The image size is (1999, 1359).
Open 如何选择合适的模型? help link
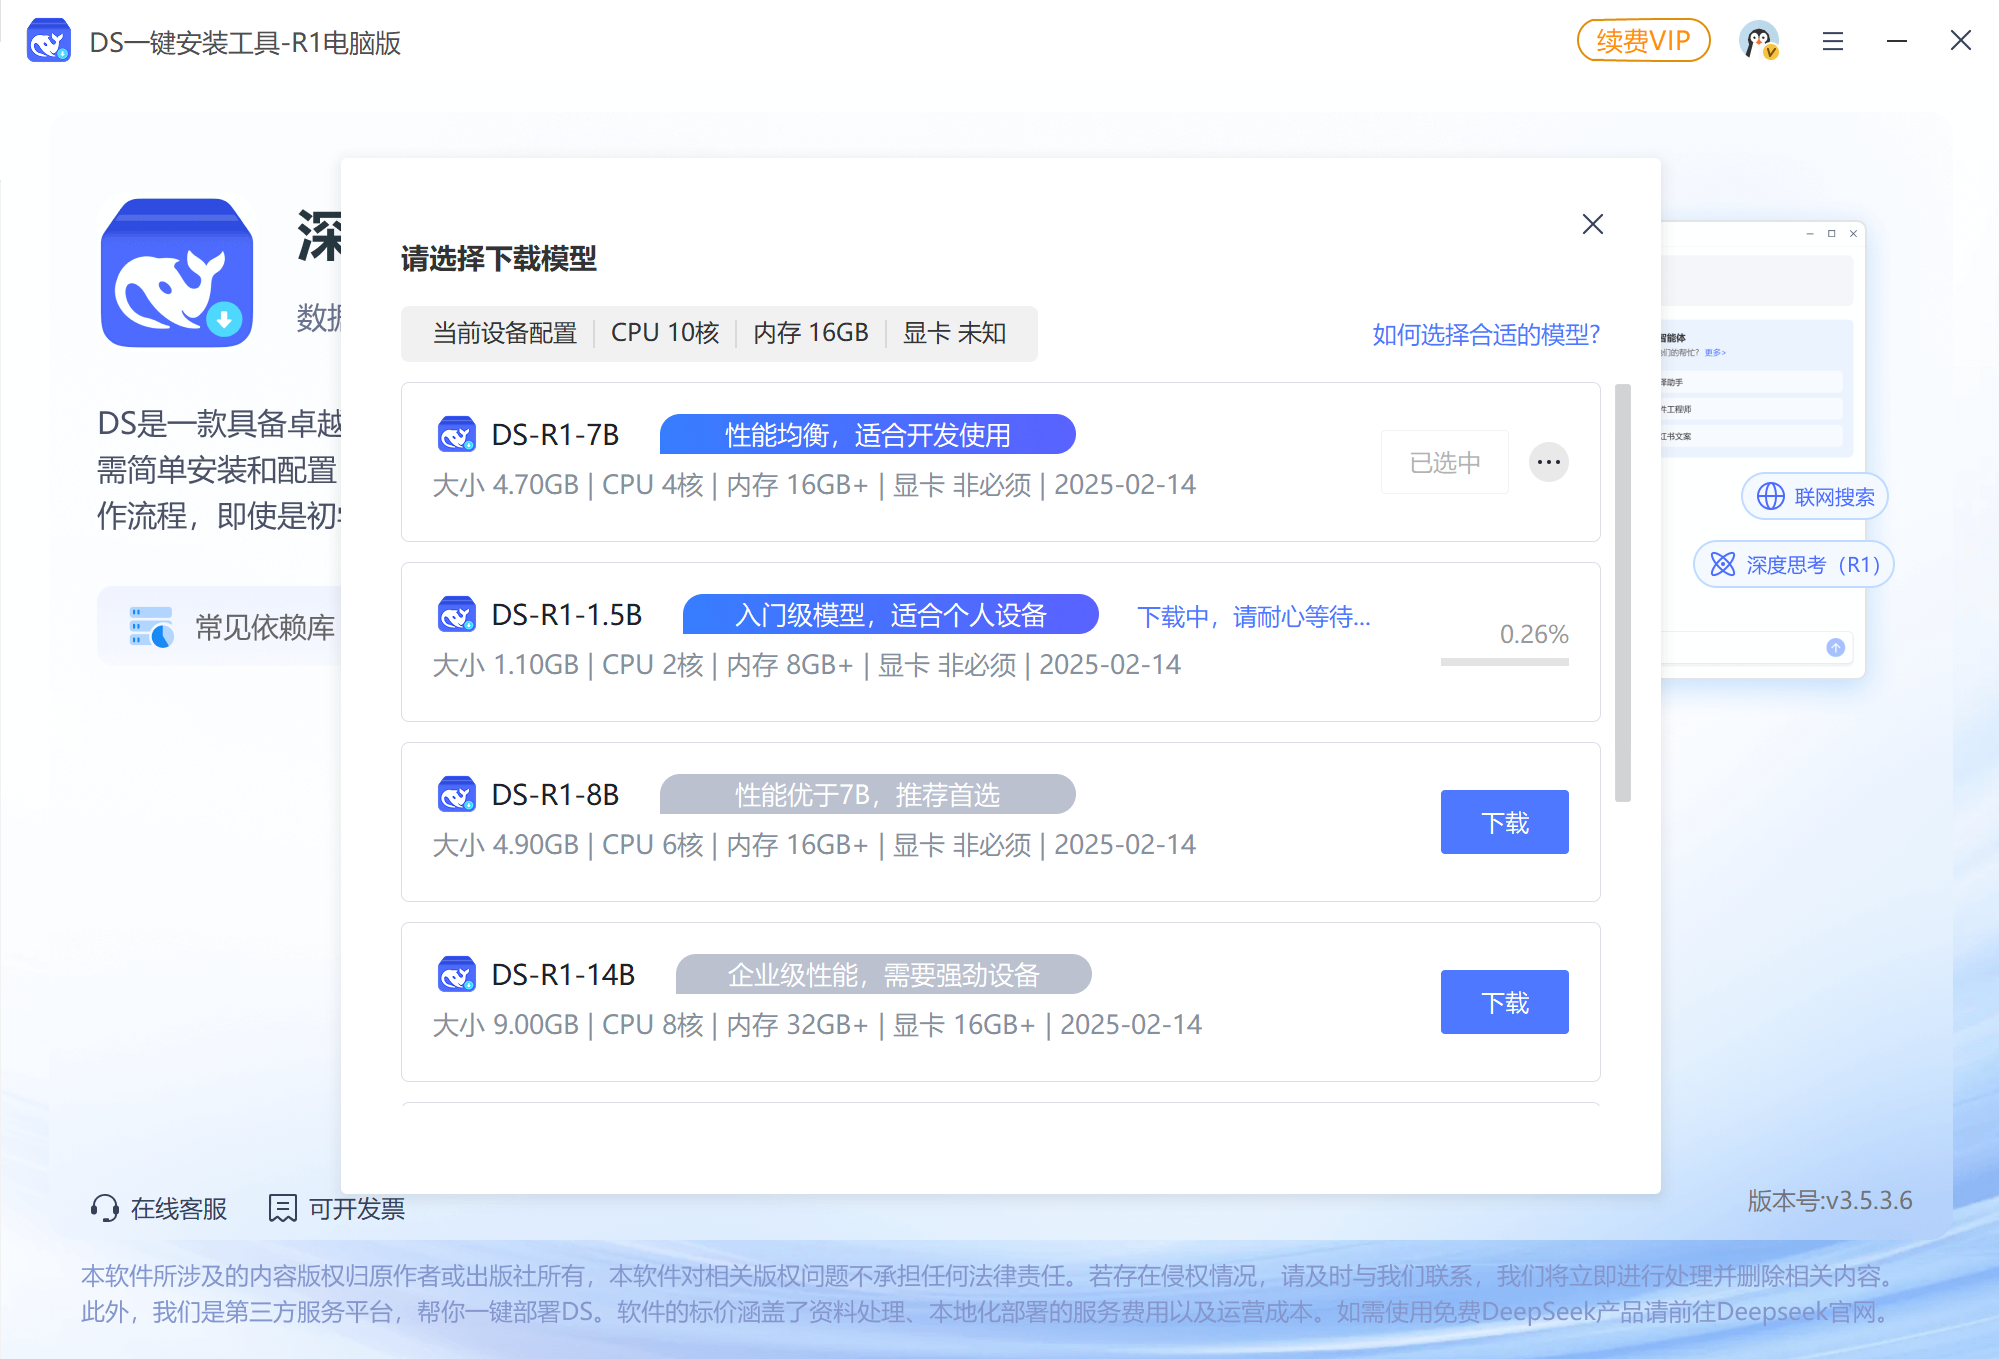point(1486,334)
